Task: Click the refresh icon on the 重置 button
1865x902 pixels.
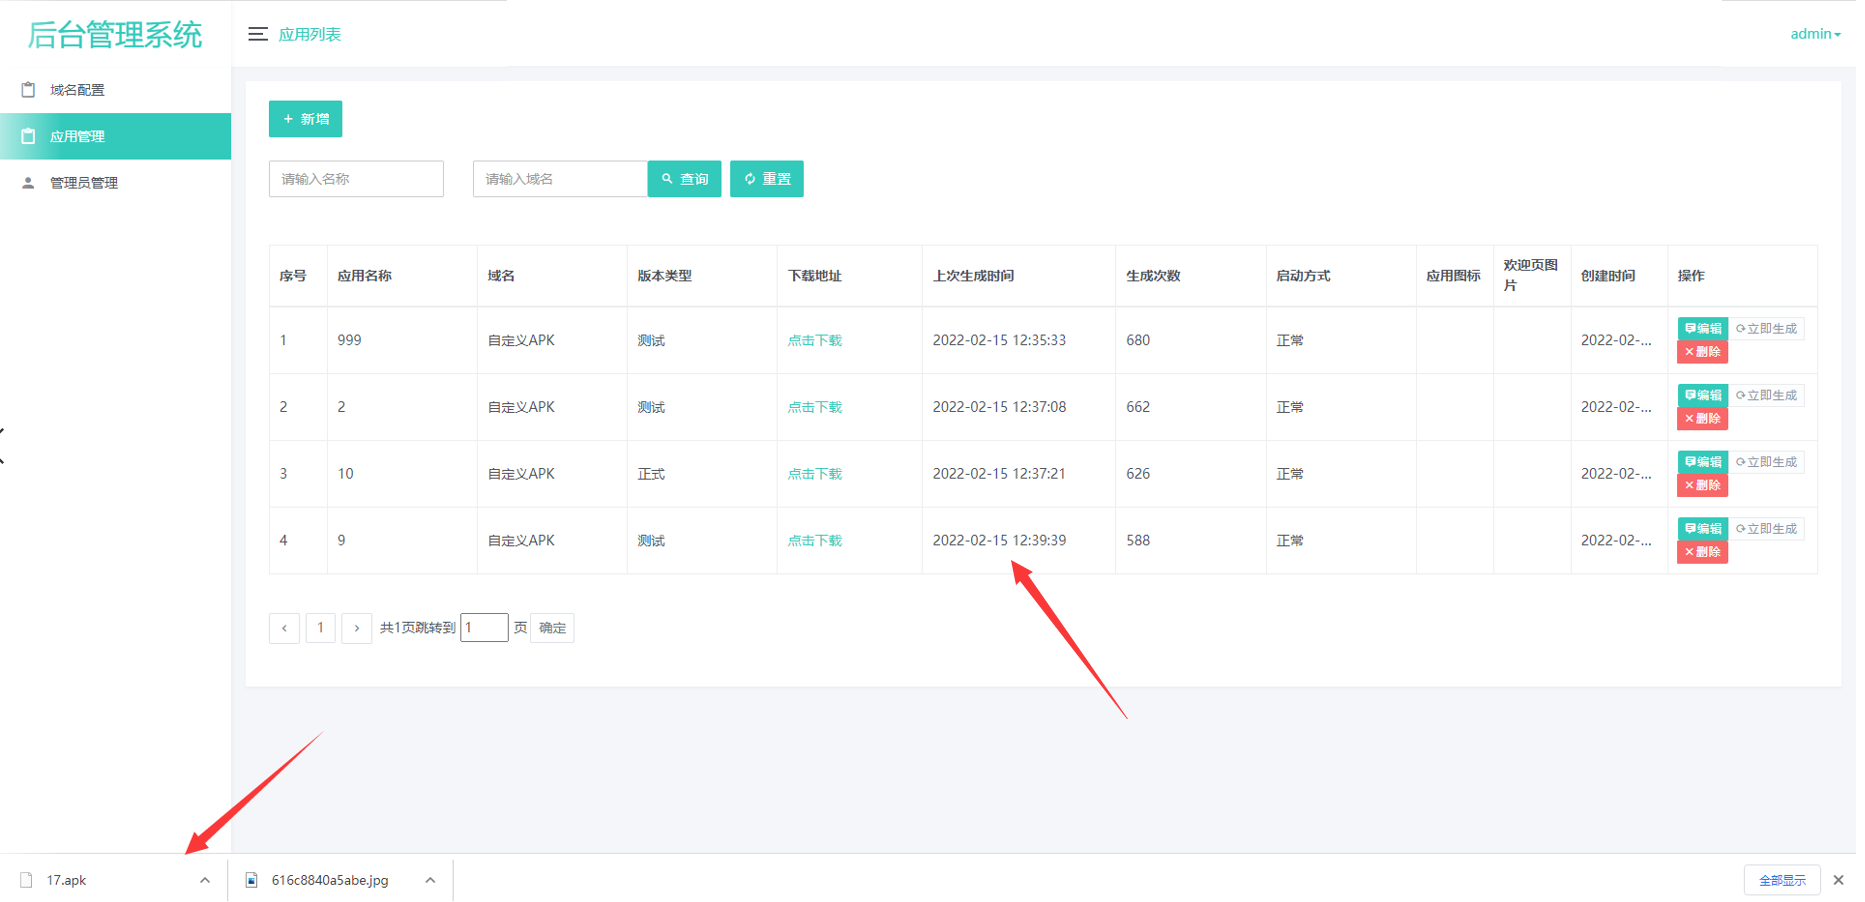Action: 751,178
